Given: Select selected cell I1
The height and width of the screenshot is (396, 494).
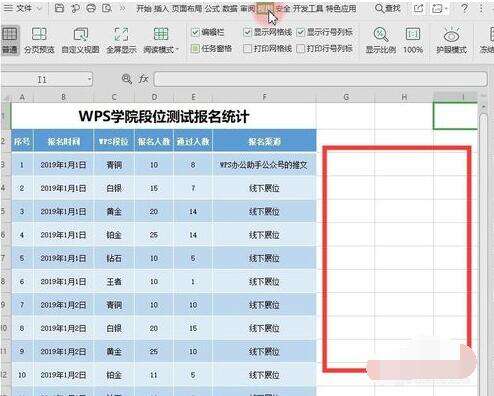Looking at the screenshot, I should pyautogui.click(x=455, y=116).
